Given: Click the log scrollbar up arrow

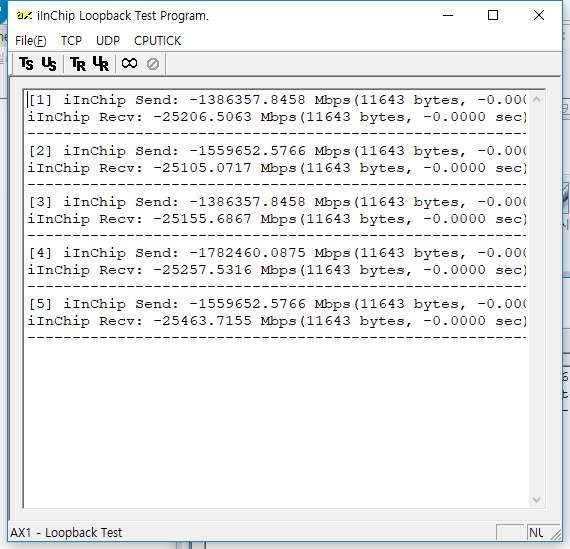Looking at the screenshot, I should [x=536, y=99].
